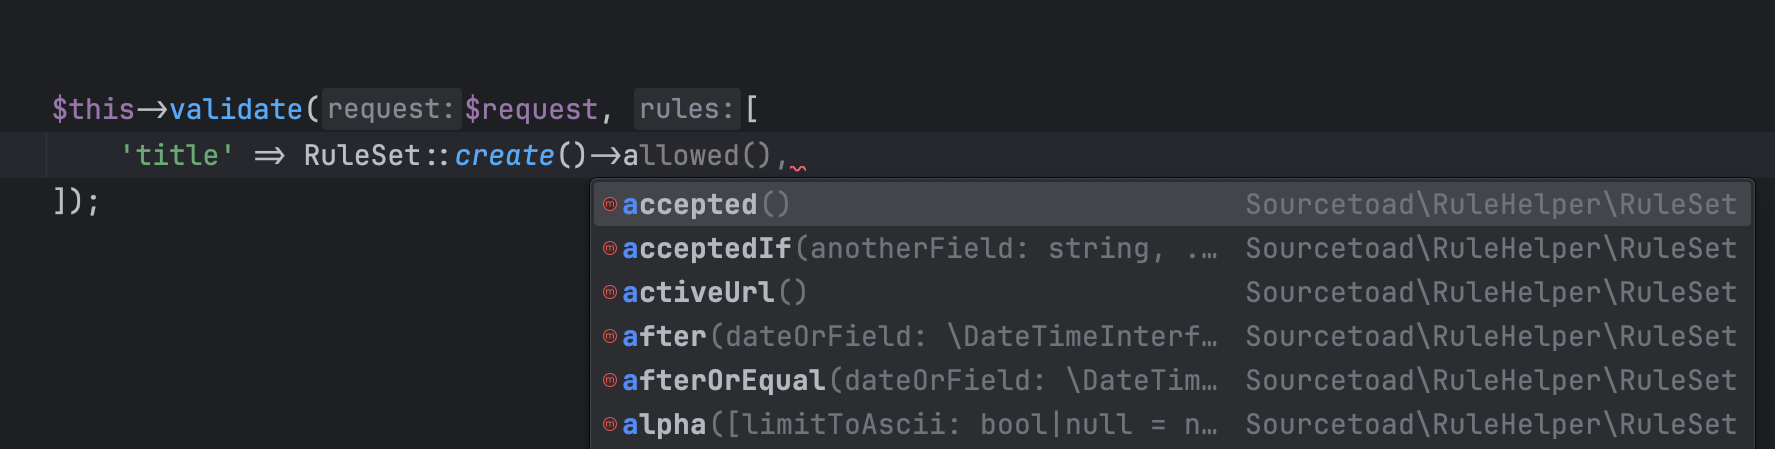
Task: Choose afterOrEqual from the suggestions
Action: (x=1172, y=381)
